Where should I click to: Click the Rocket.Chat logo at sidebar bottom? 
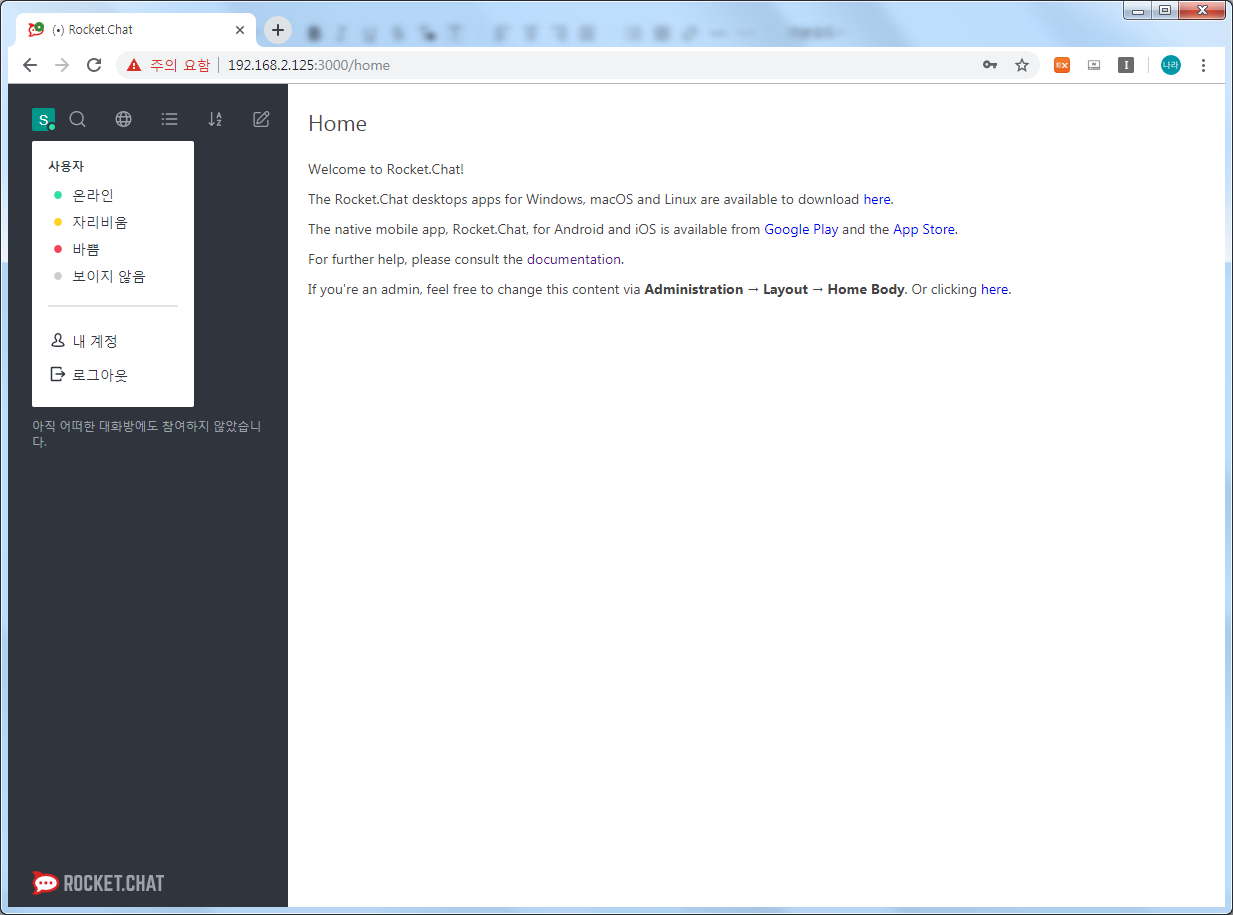click(x=98, y=882)
